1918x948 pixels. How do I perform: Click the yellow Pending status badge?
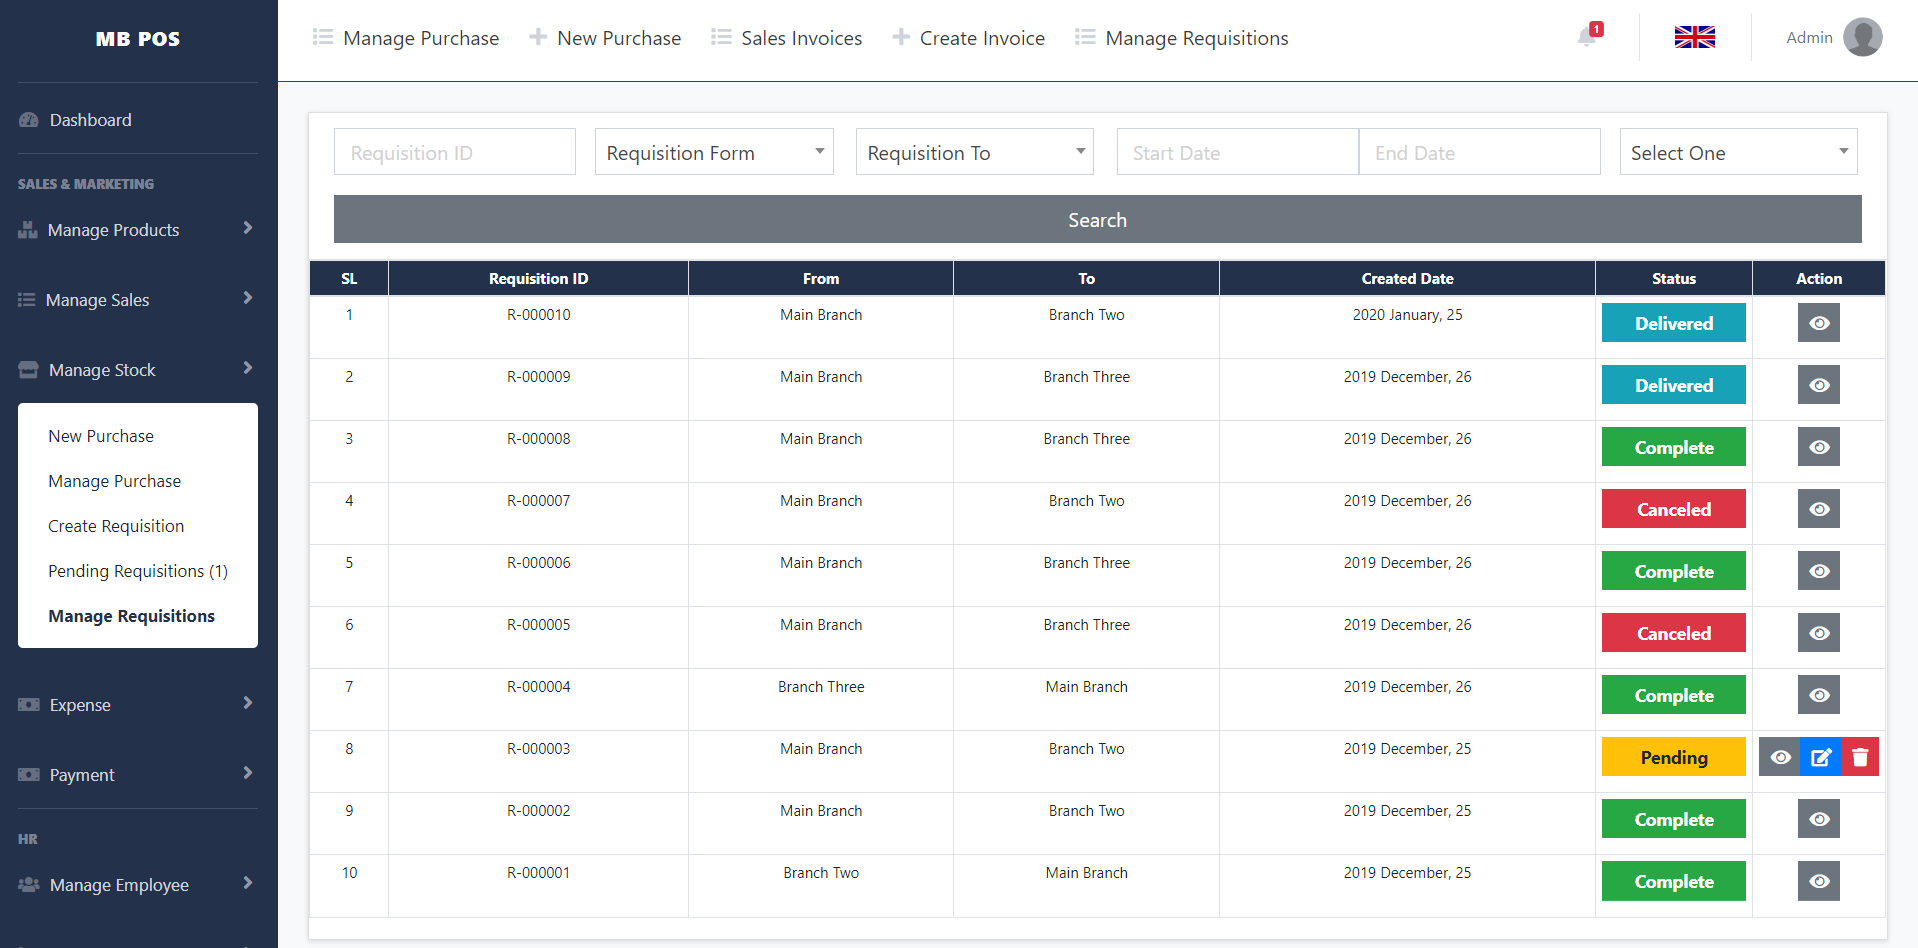tap(1673, 757)
